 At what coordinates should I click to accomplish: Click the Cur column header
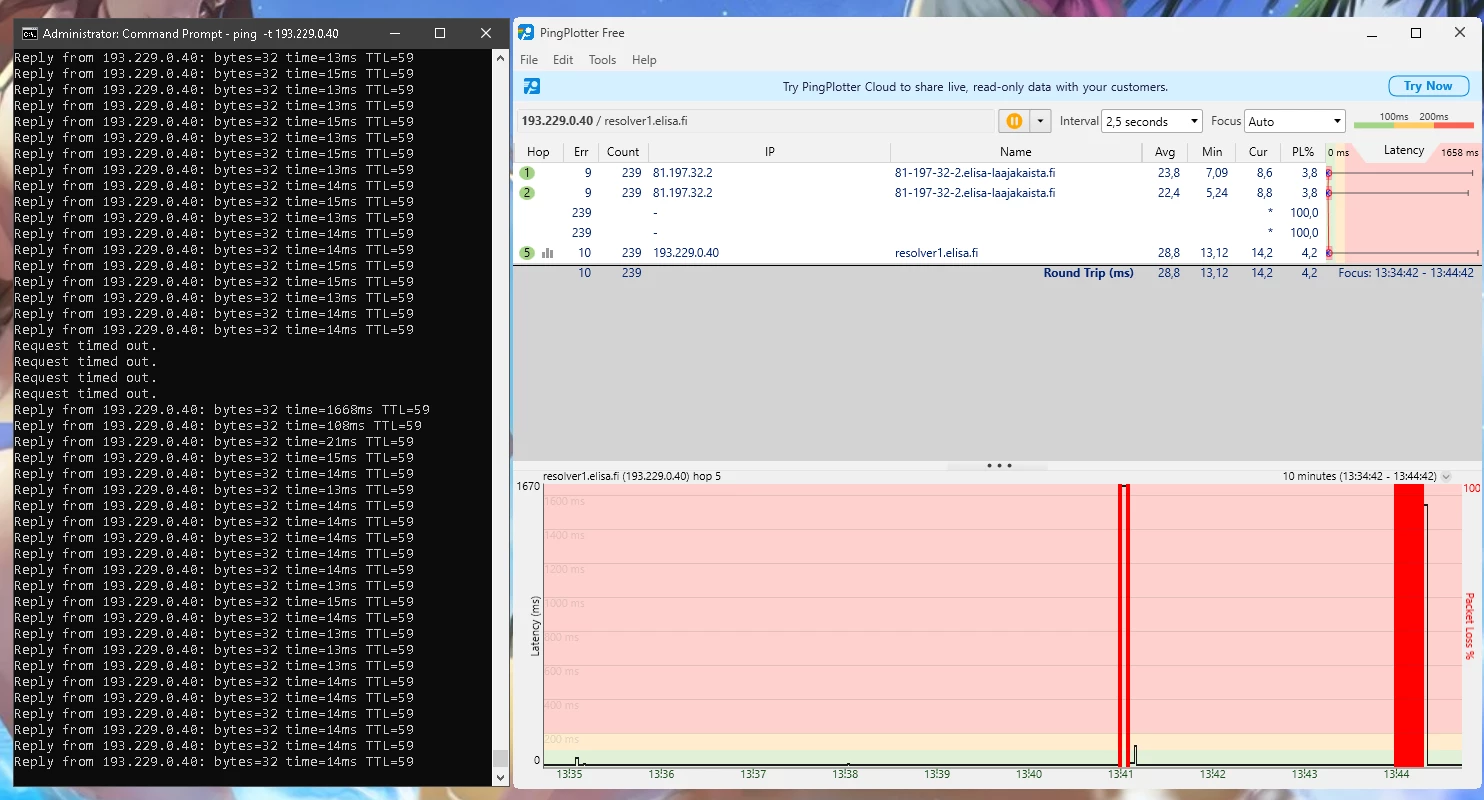click(x=1258, y=152)
